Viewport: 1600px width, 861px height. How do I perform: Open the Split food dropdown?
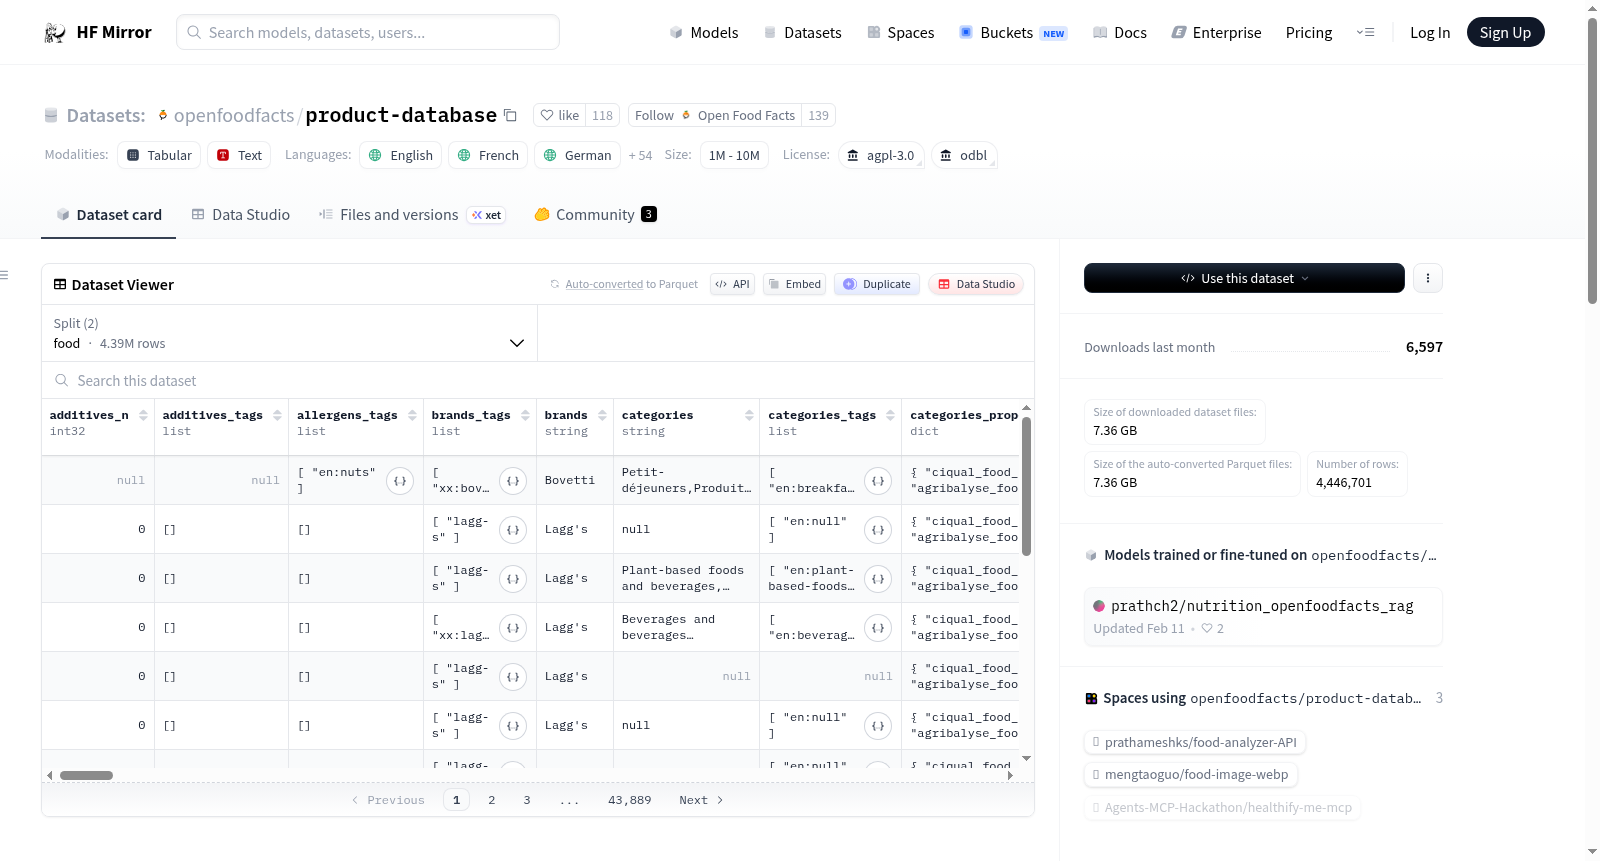pyautogui.click(x=289, y=333)
